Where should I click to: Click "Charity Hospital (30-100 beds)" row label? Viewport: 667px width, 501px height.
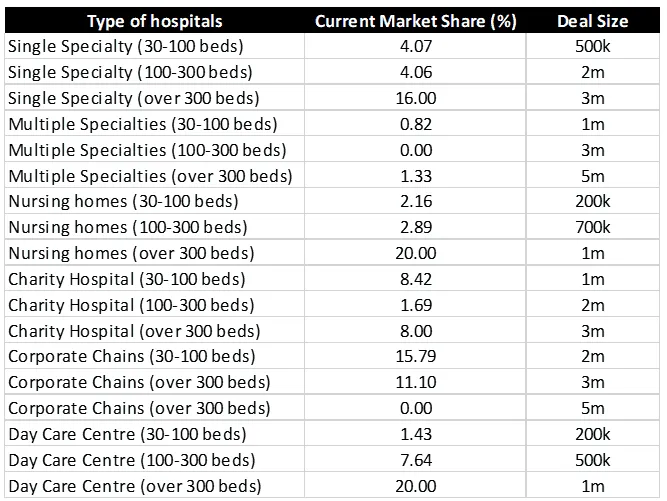coord(126,279)
